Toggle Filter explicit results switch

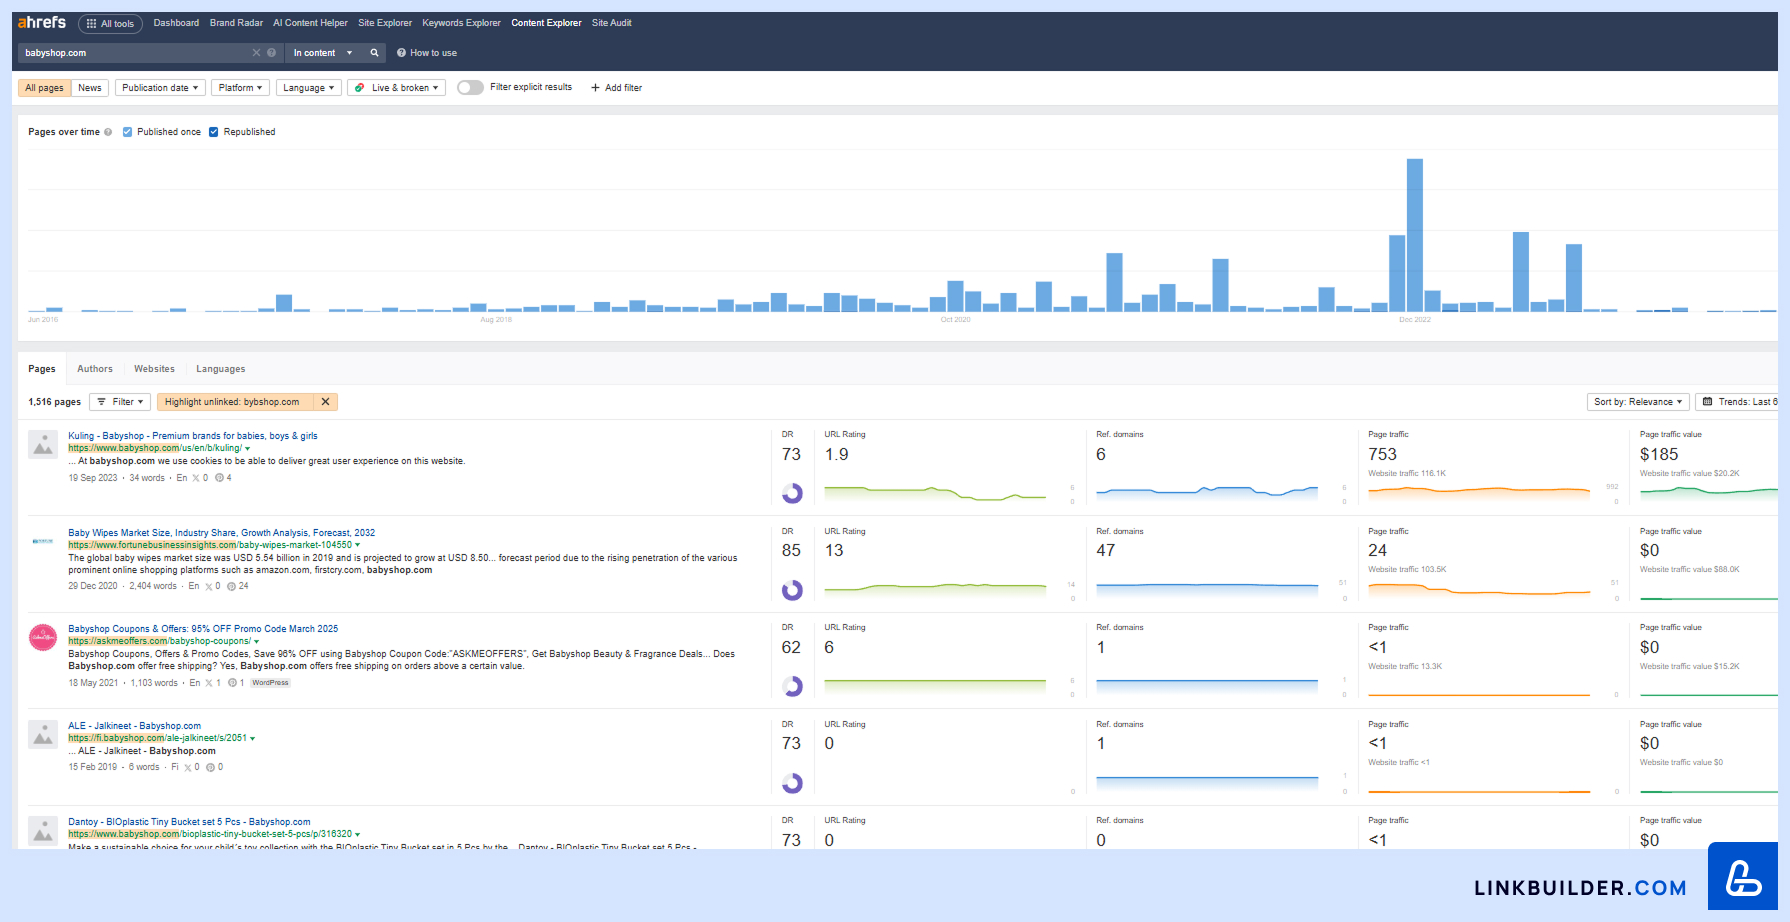(470, 88)
